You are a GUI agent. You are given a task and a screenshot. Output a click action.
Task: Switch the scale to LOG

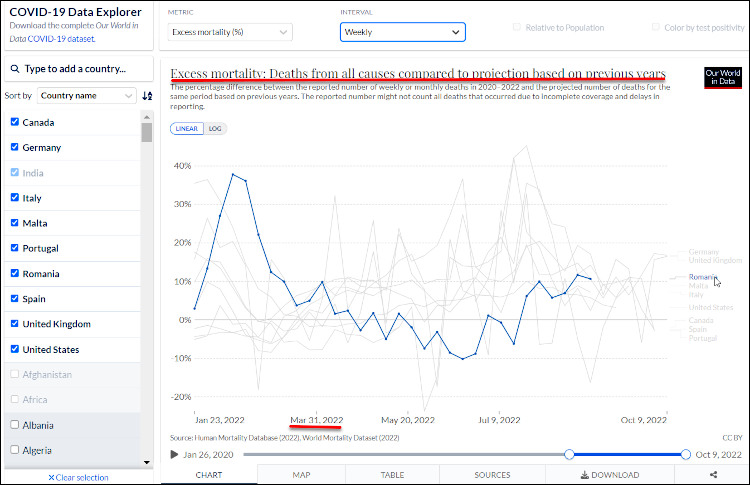pos(215,129)
